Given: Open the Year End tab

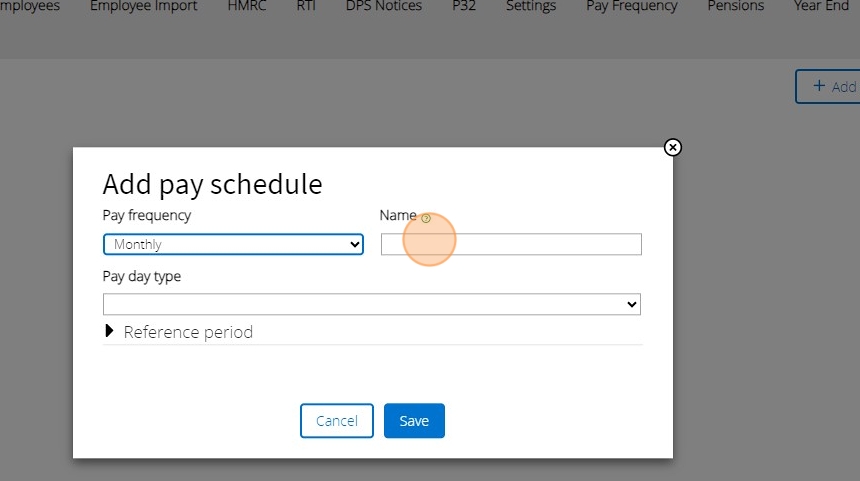Looking at the screenshot, I should coord(821,6).
